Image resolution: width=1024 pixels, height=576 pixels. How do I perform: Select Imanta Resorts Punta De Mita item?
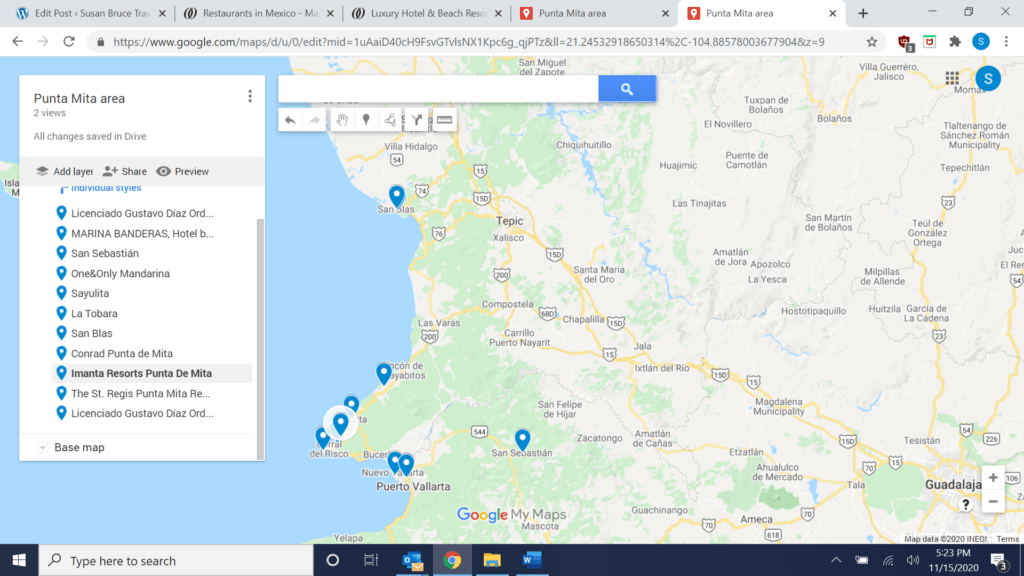(152, 374)
